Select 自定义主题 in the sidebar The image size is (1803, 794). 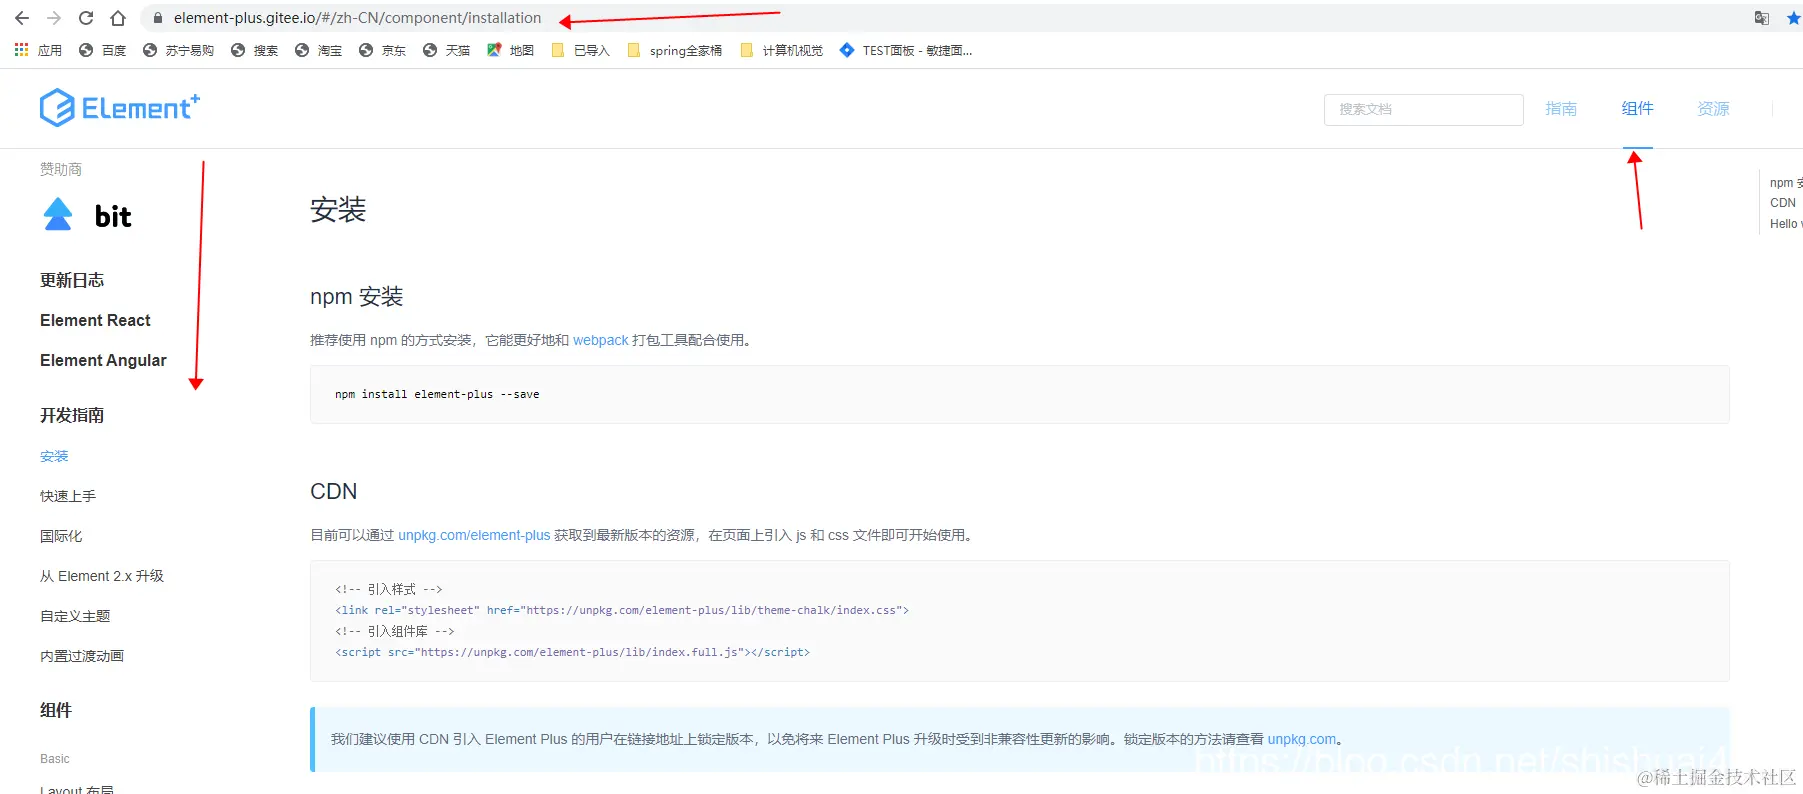tap(75, 616)
